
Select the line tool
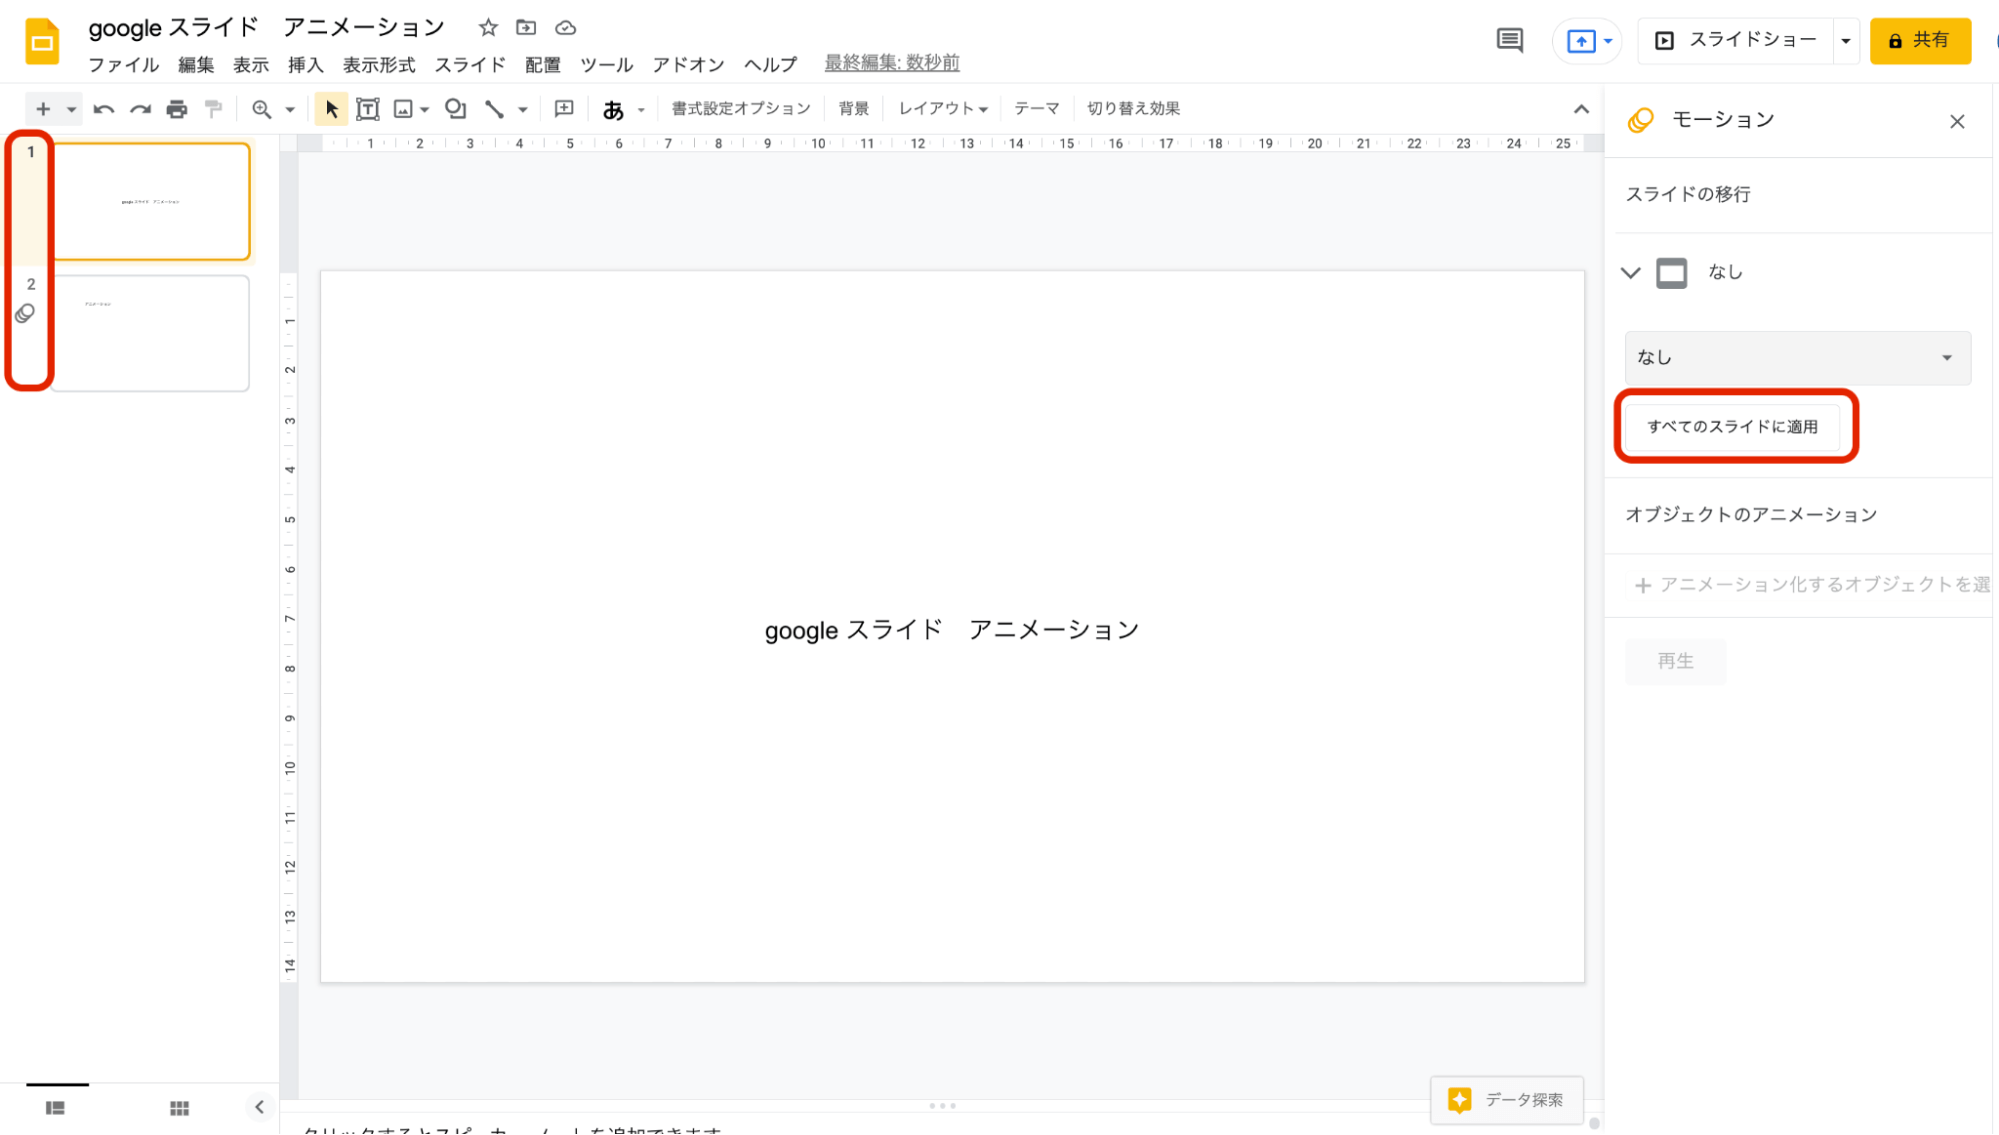tap(494, 109)
